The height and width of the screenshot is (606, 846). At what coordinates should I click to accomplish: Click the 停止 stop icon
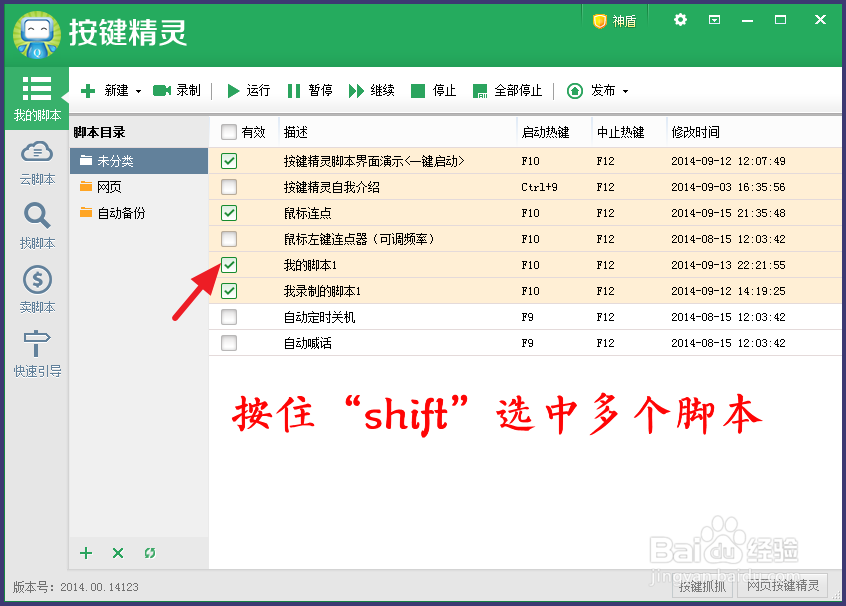click(418, 90)
